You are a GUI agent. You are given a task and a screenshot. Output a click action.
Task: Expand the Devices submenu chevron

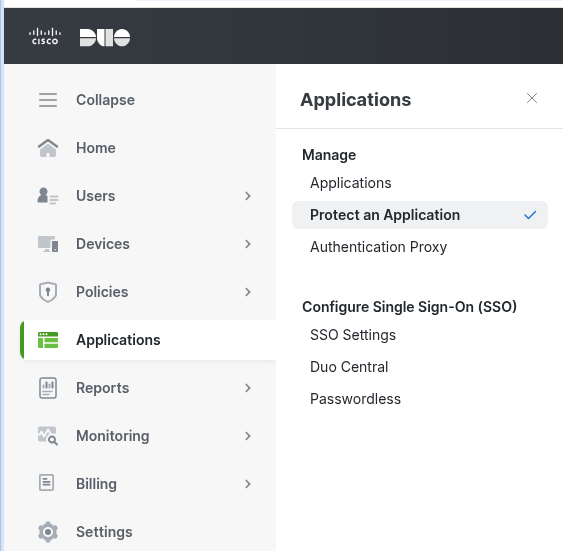tap(247, 244)
